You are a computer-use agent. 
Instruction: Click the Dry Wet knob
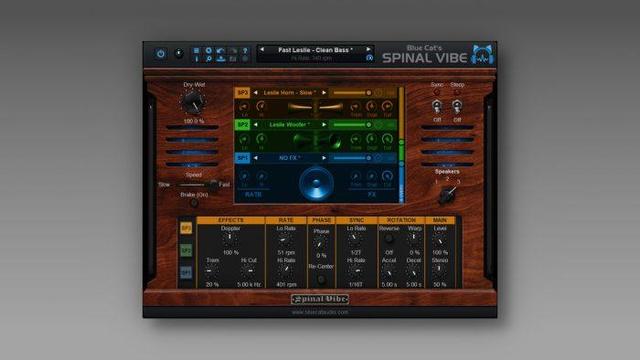[193, 102]
